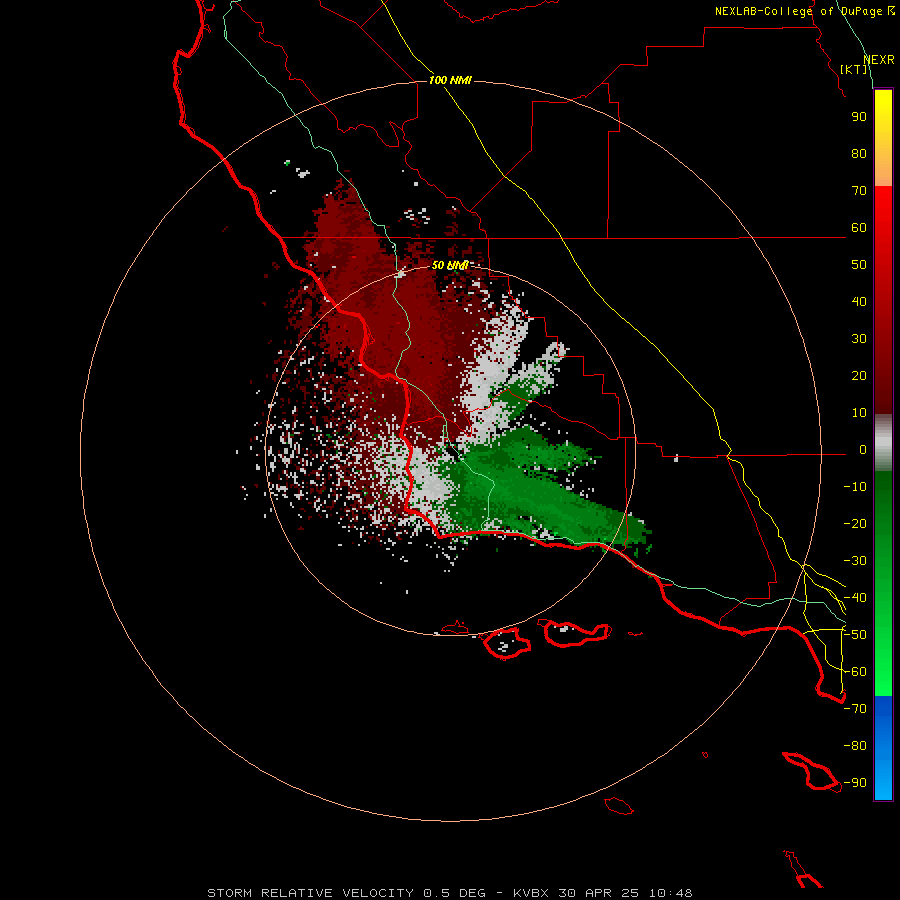Click the [KT] units label
This screenshot has height=900, width=900.
(854, 69)
